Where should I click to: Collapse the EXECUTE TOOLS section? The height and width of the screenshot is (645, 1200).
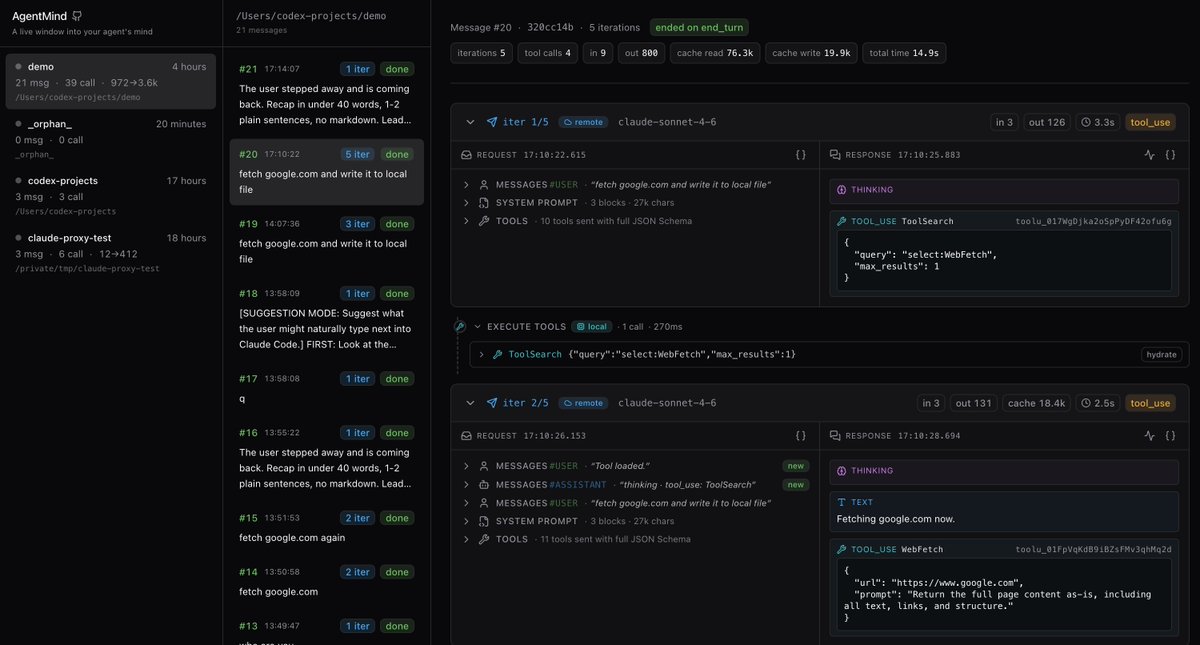[478, 326]
